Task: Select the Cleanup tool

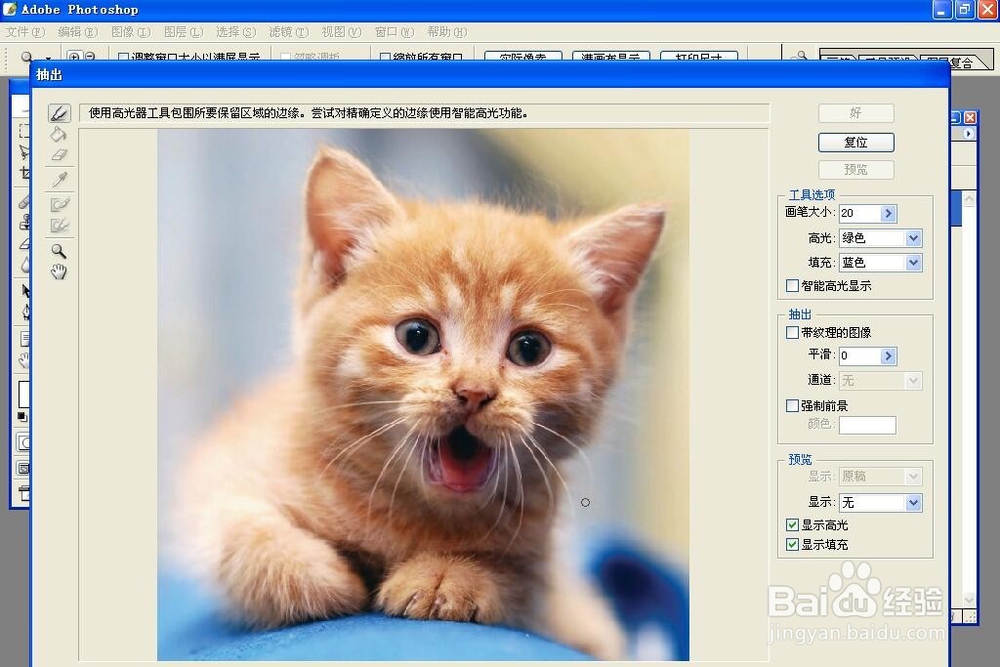Action: coord(58,202)
